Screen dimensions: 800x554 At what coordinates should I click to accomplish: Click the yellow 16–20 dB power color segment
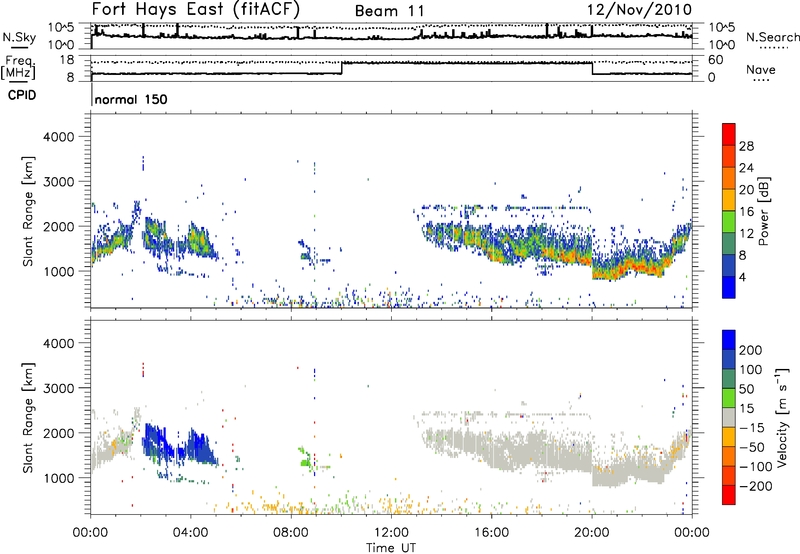tap(729, 199)
